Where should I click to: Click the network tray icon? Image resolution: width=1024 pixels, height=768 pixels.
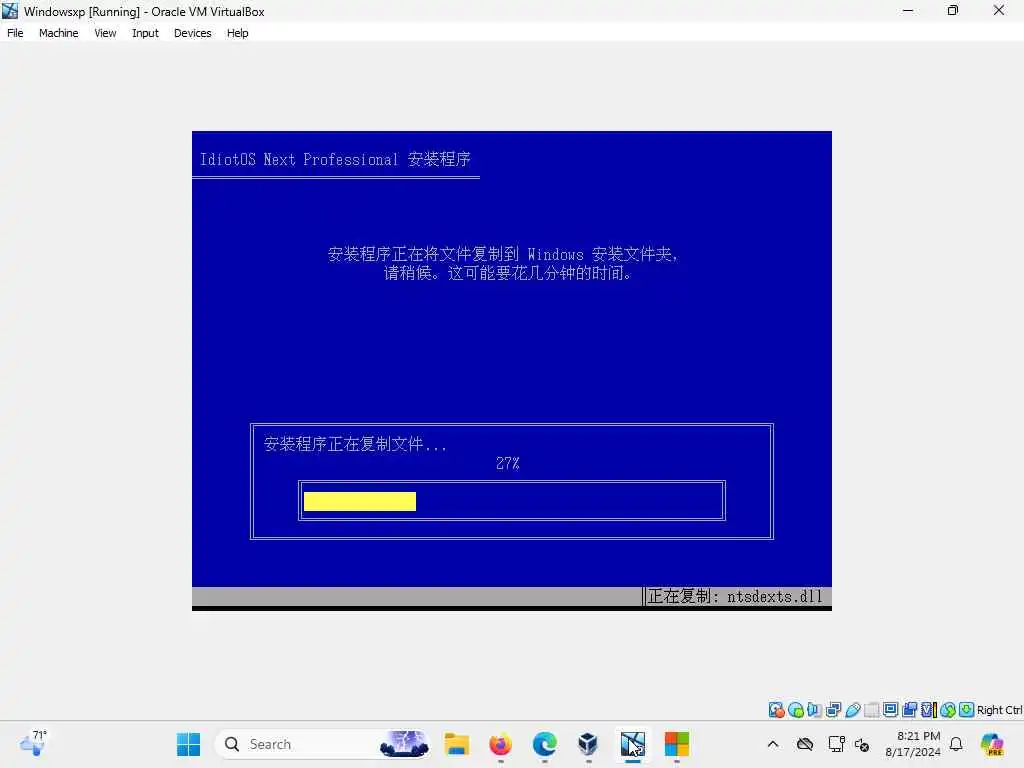point(836,744)
